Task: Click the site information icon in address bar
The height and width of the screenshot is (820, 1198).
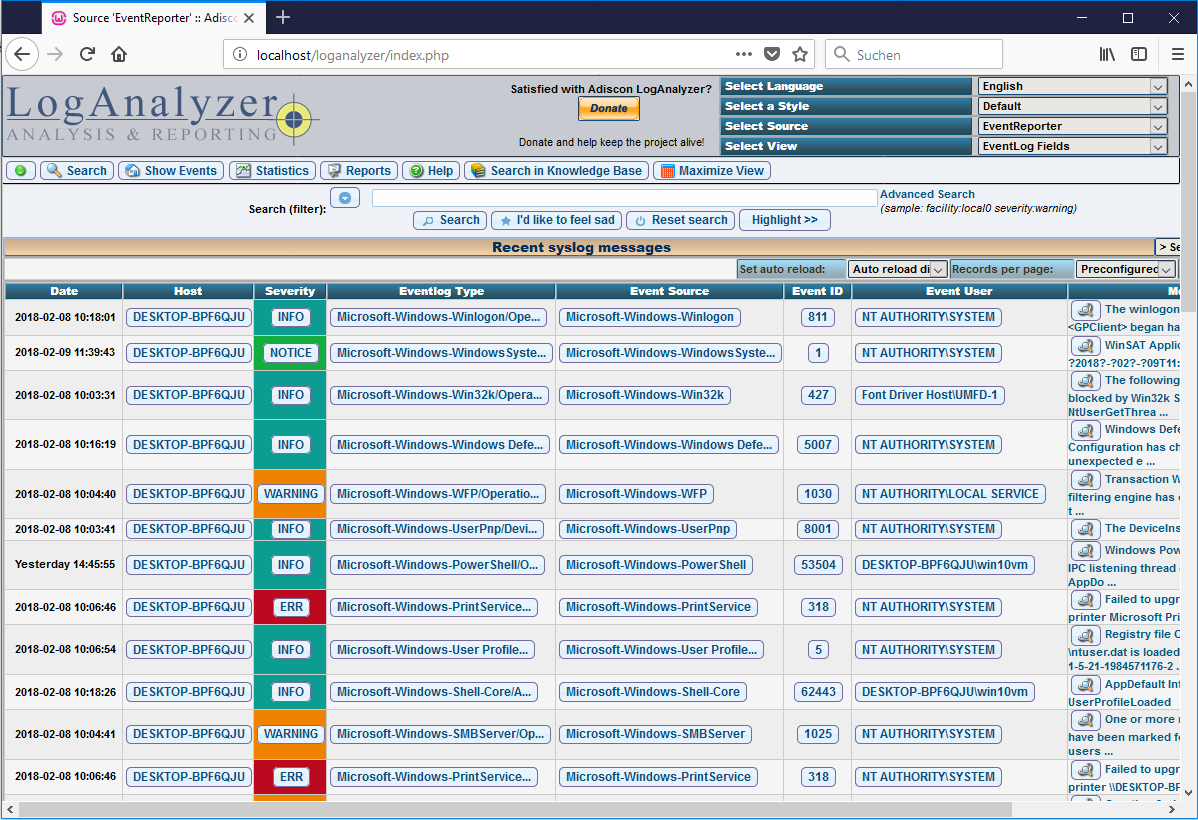Action: [x=240, y=54]
